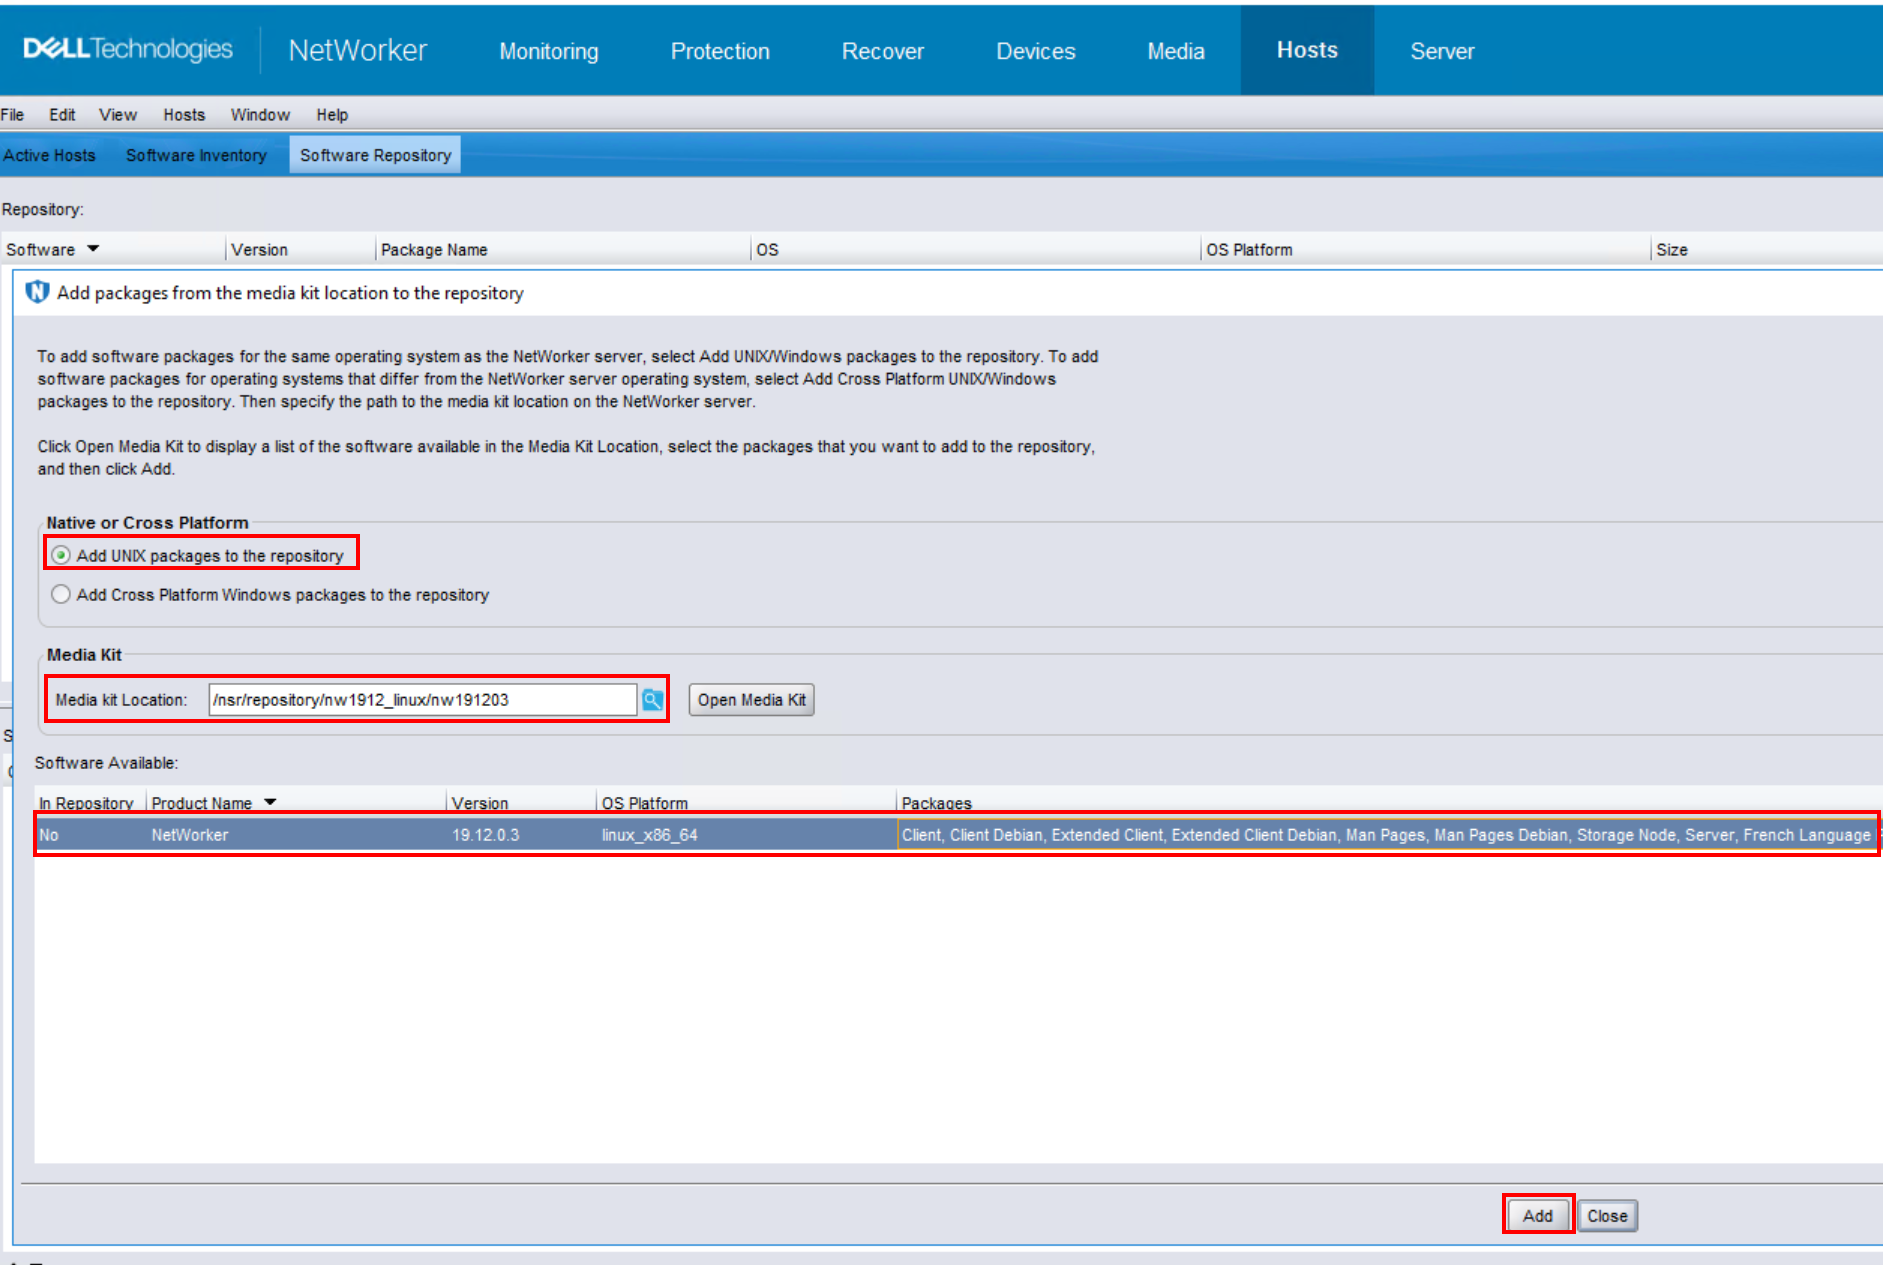Screen dimensions: 1883x1265
Task: Click the No value in In Repository column
Action: tap(49, 834)
